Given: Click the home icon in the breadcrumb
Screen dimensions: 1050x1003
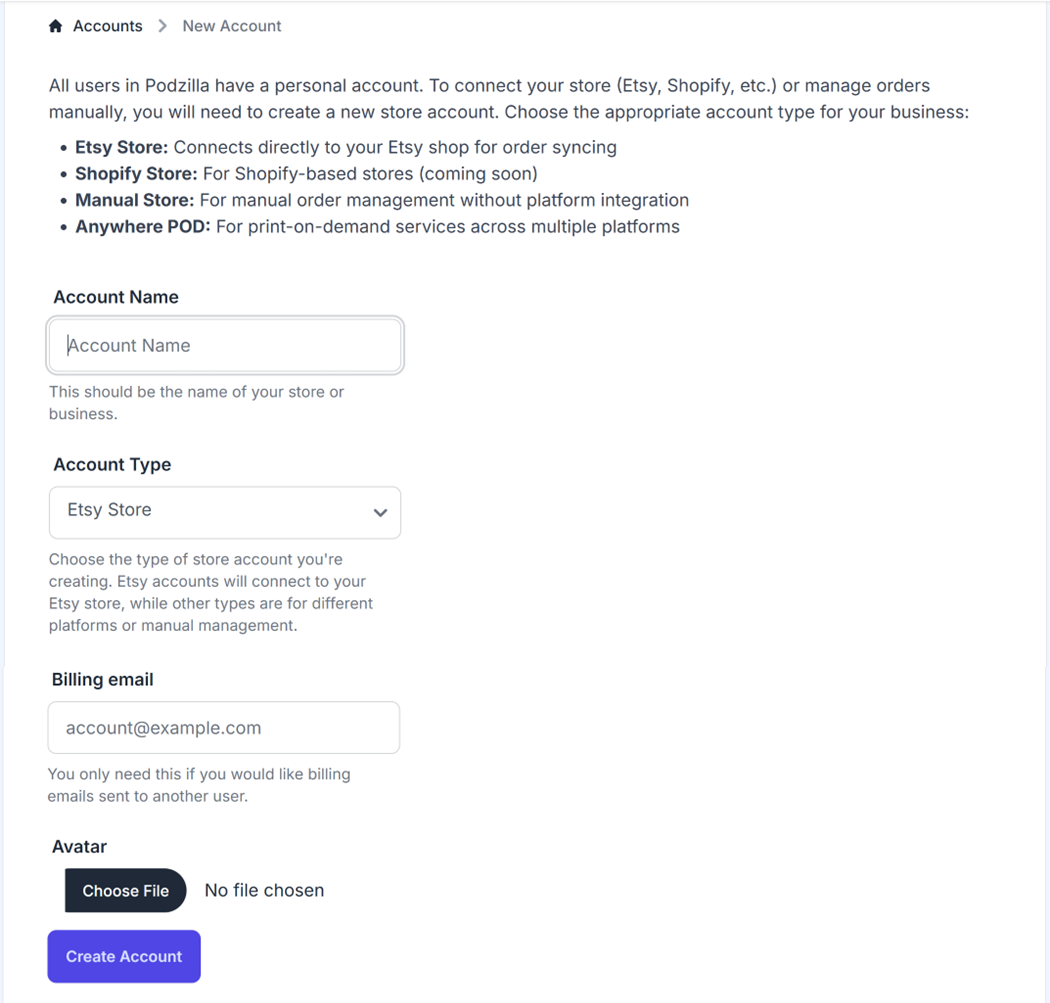Looking at the screenshot, I should click(56, 27).
